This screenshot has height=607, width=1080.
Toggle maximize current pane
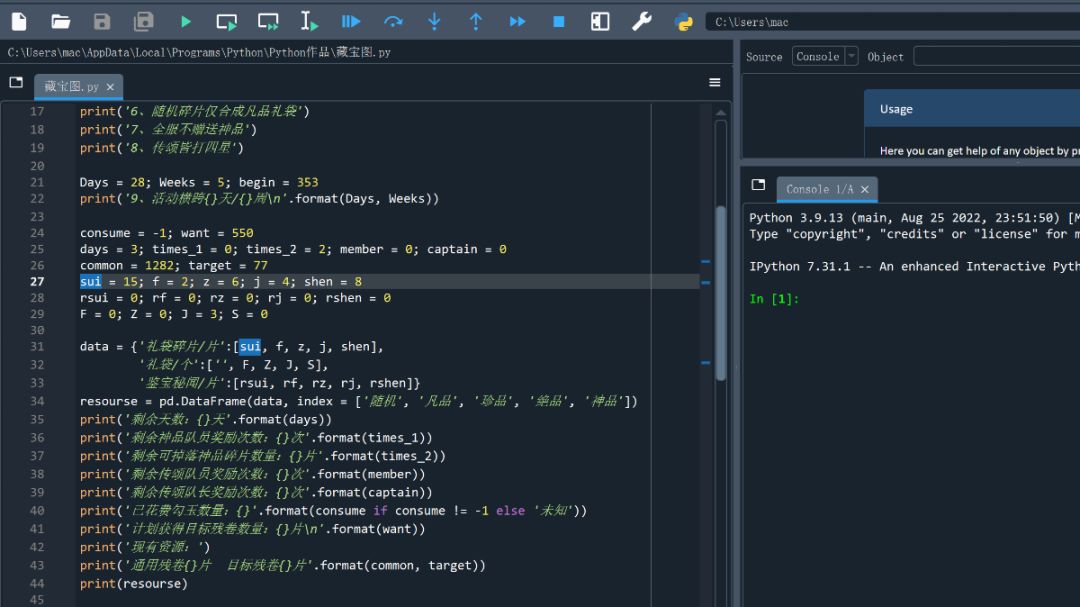(x=600, y=21)
